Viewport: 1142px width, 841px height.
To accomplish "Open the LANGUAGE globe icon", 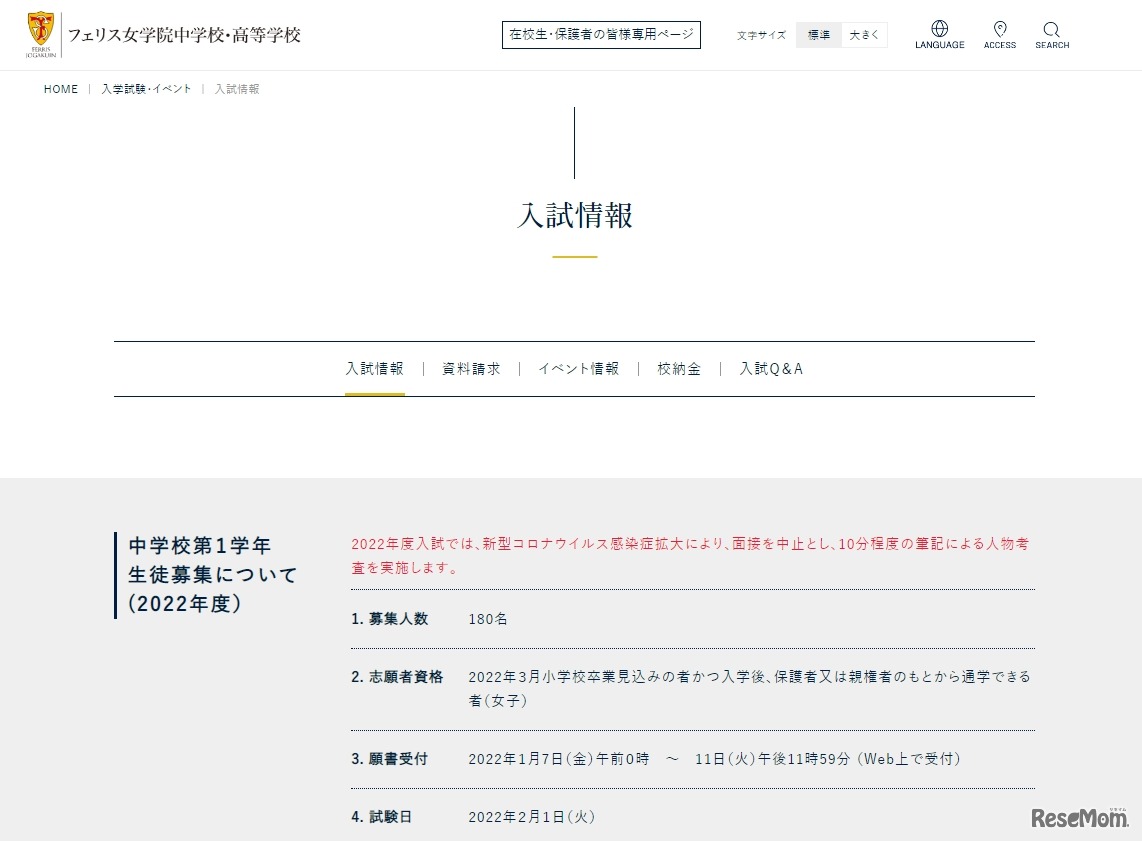I will click(x=940, y=35).
